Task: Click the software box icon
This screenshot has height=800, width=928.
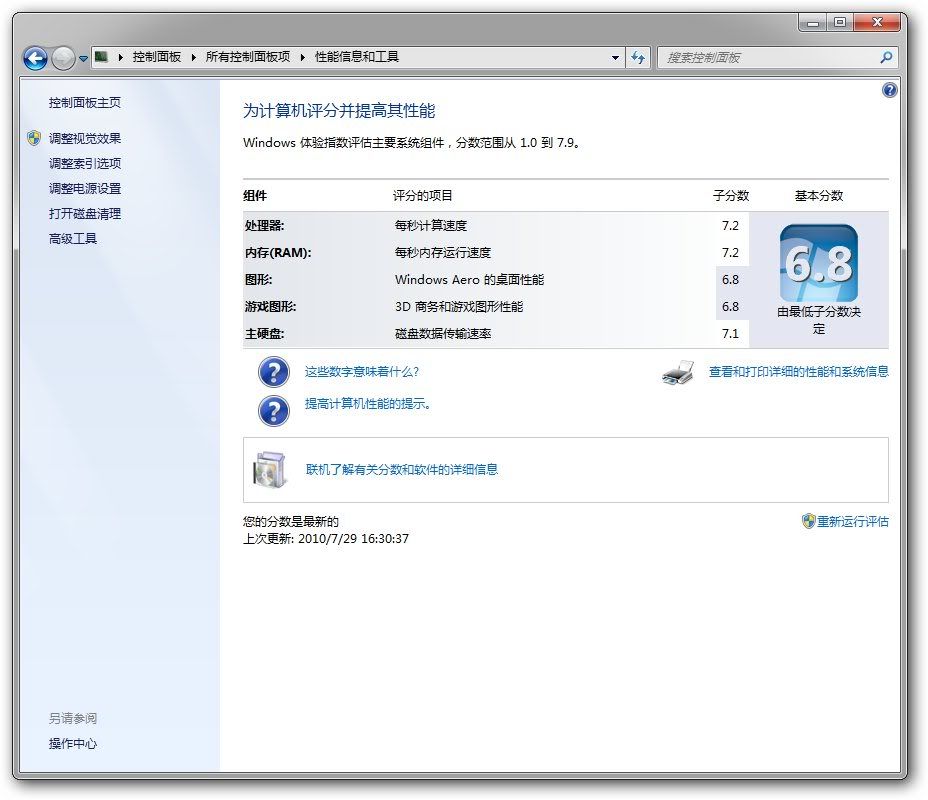Action: [x=270, y=470]
